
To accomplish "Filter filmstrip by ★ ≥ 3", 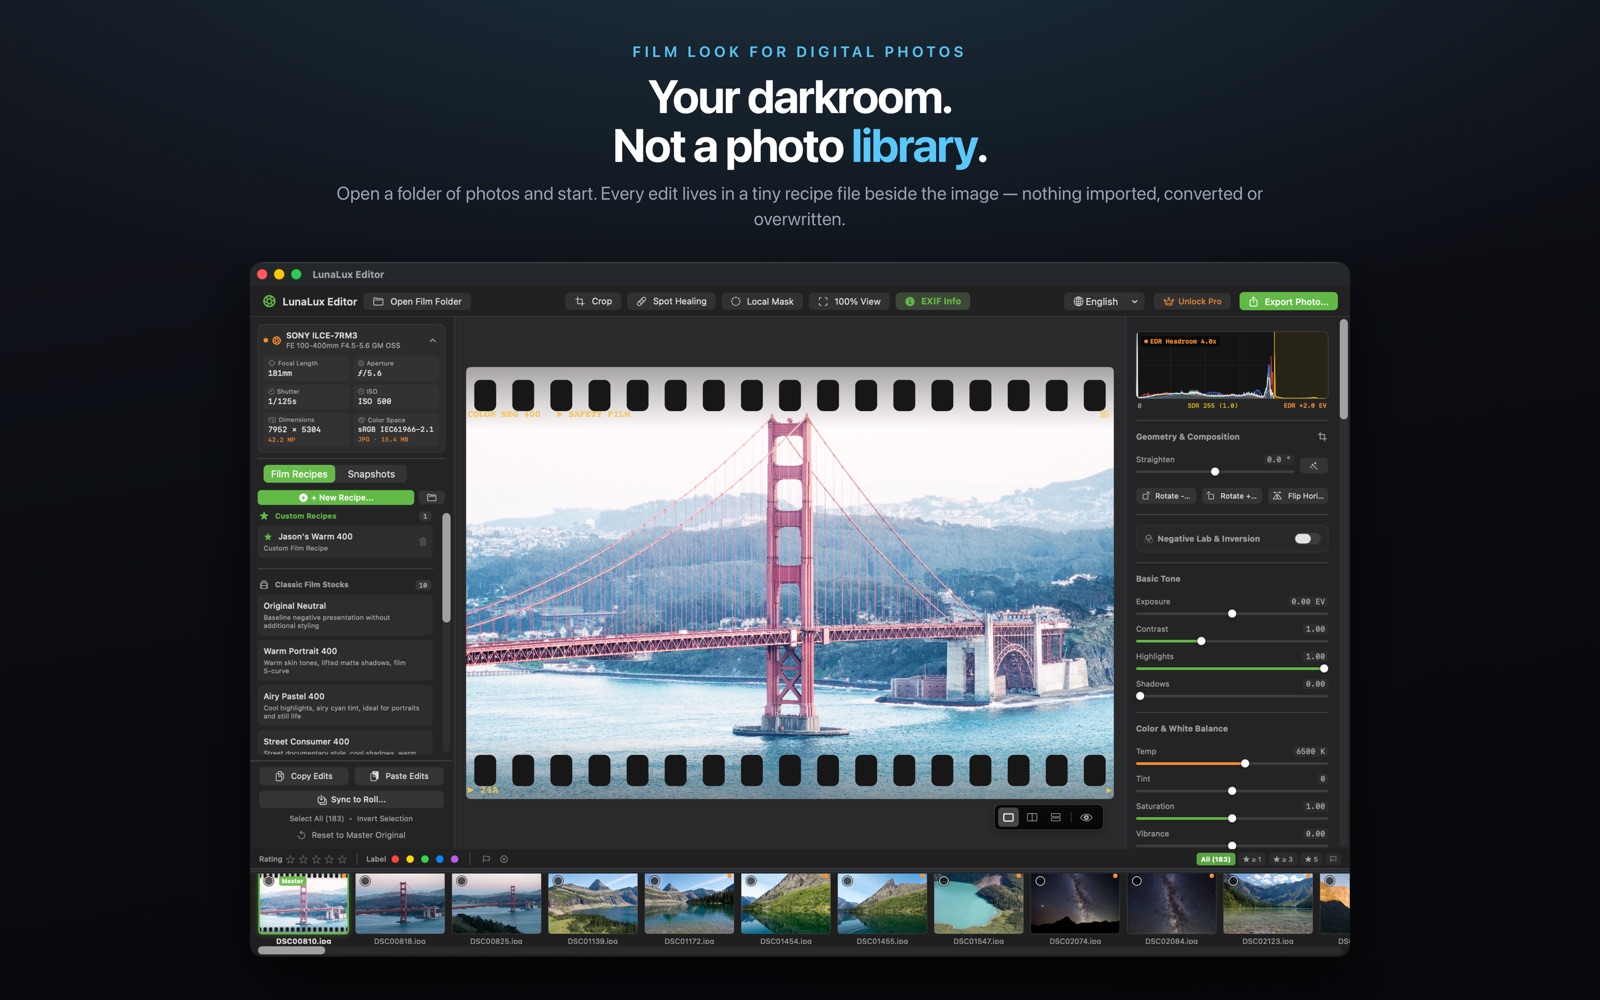I will pos(1283,859).
